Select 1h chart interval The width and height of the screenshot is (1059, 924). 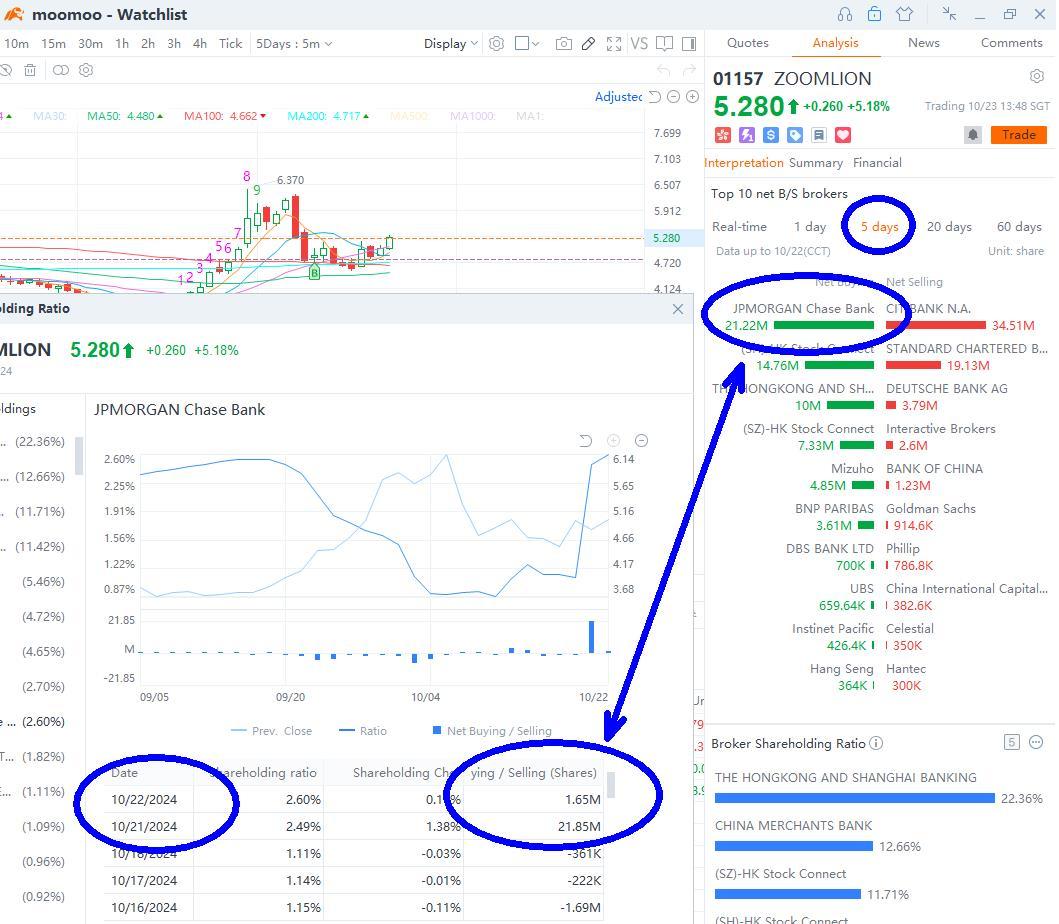(x=122, y=44)
